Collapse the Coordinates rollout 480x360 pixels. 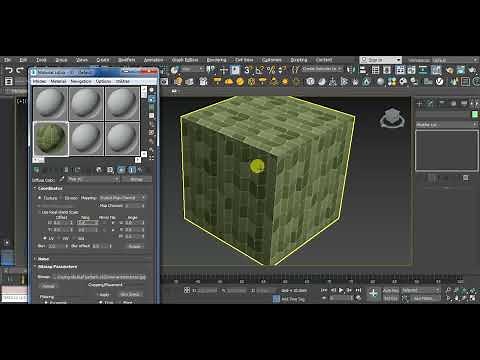50,189
